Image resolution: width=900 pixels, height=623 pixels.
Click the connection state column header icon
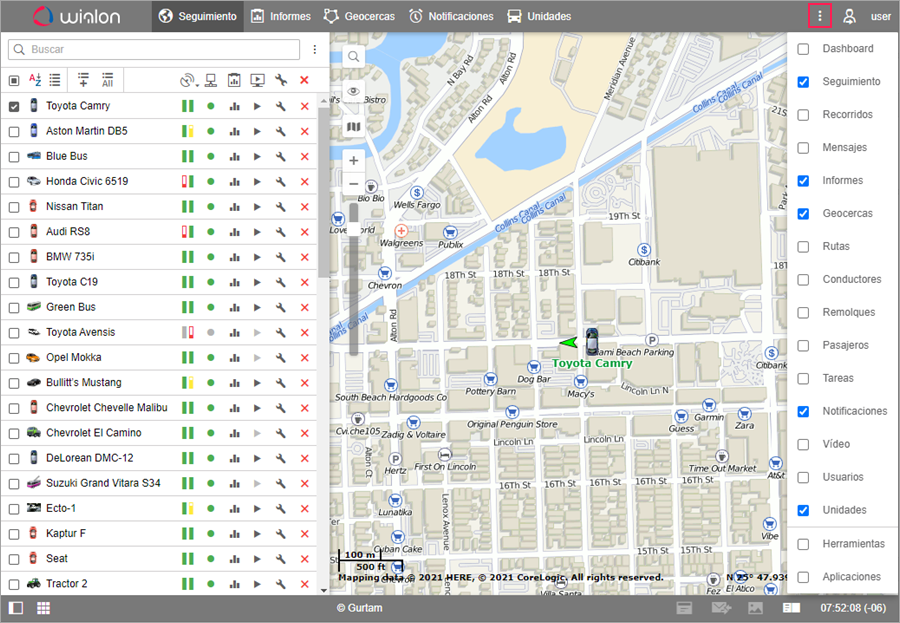(x=211, y=80)
